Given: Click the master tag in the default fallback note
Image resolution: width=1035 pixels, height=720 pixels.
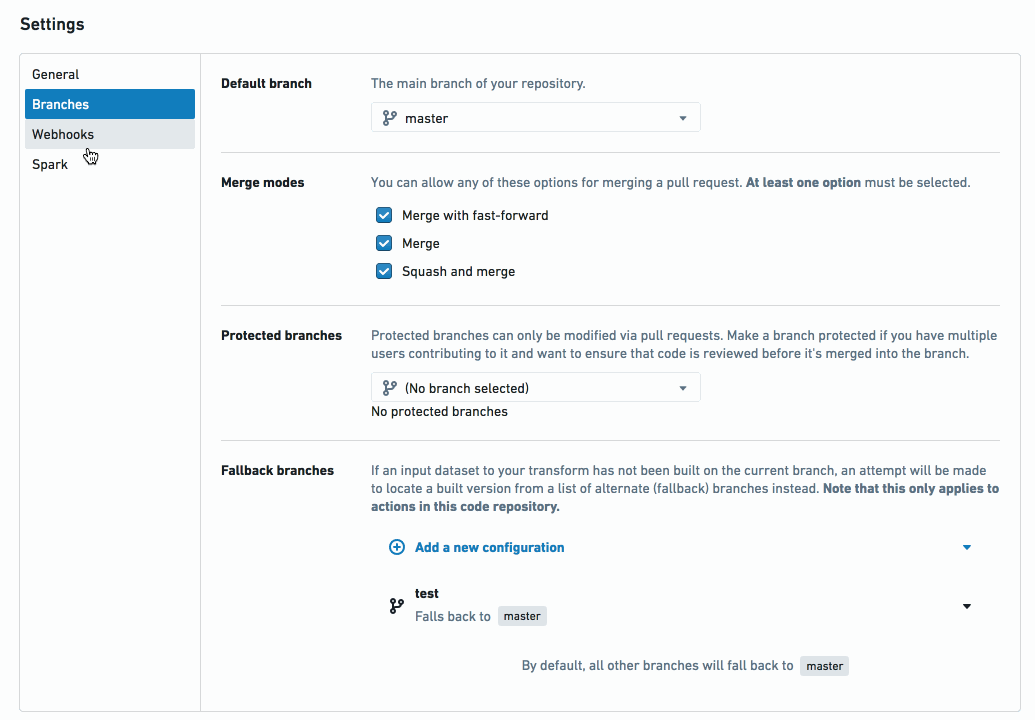Looking at the screenshot, I should click(824, 666).
